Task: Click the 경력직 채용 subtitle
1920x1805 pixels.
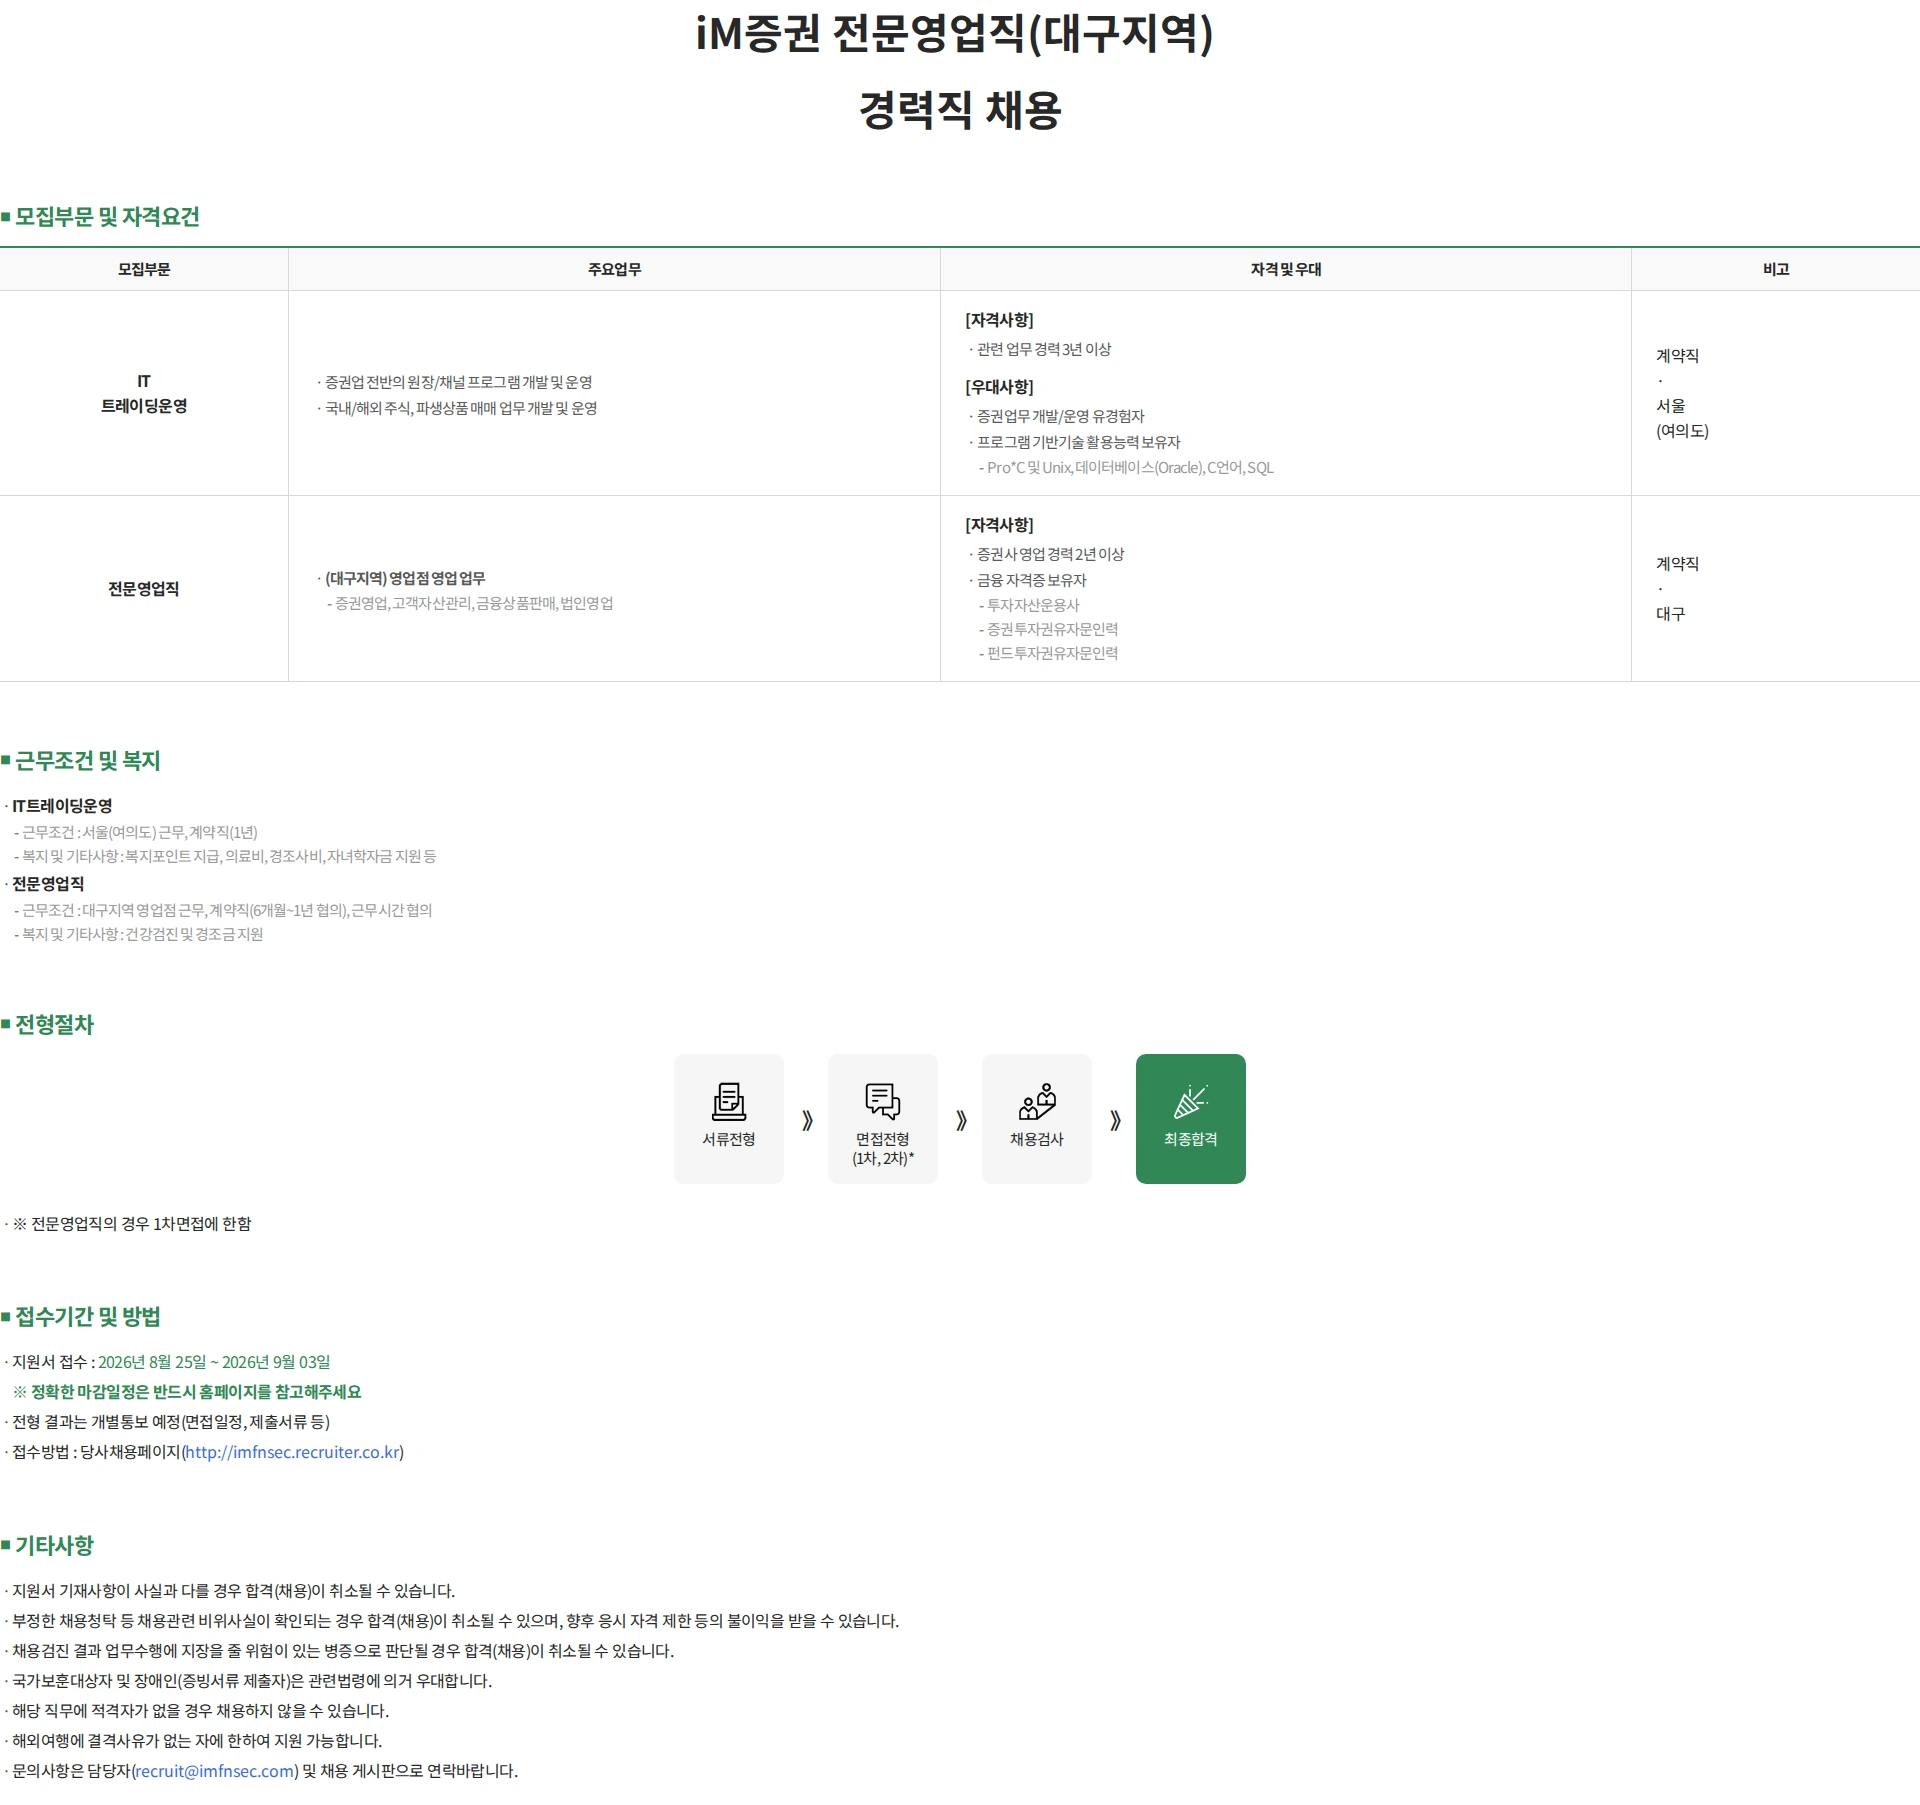Action: point(960,109)
